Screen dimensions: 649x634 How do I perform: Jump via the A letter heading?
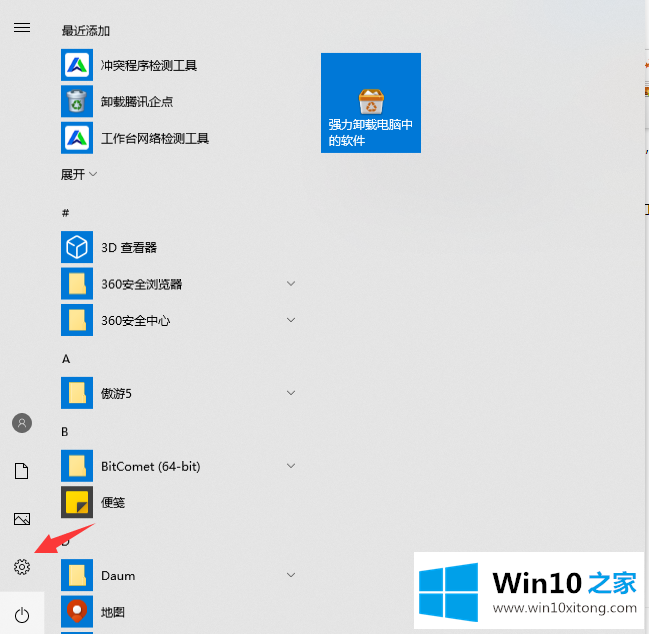point(66,359)
